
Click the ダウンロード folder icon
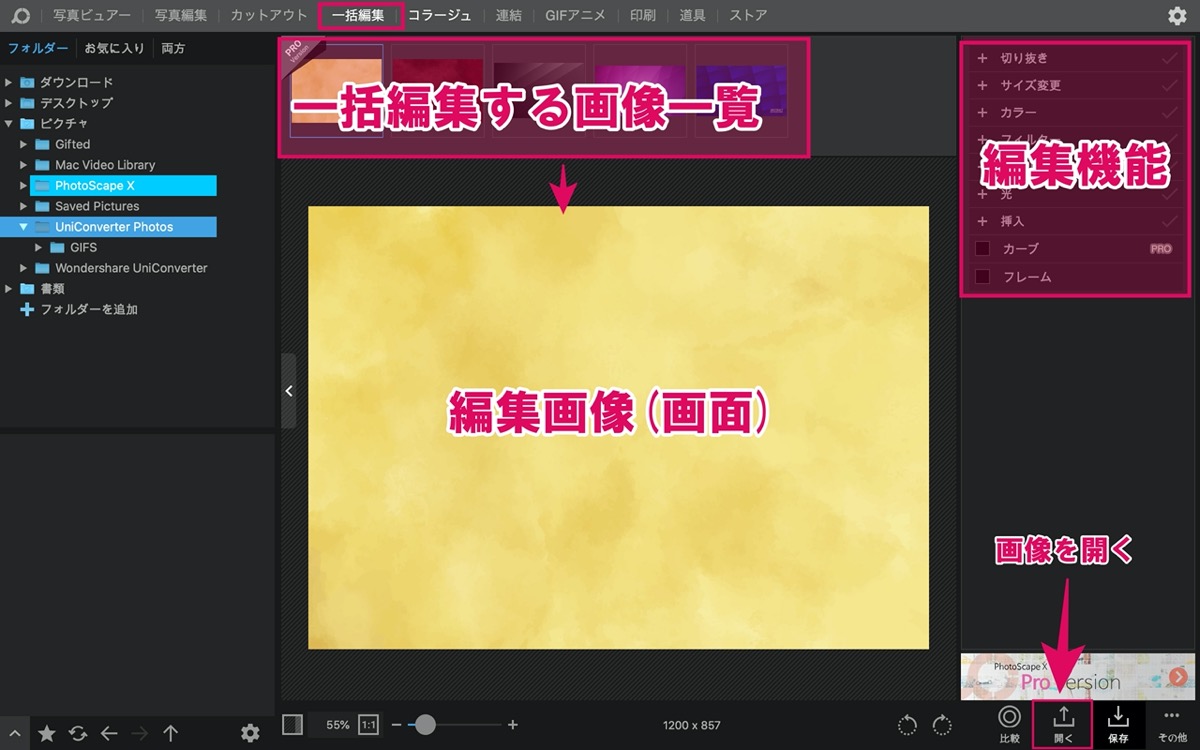[x=27, y=82]
